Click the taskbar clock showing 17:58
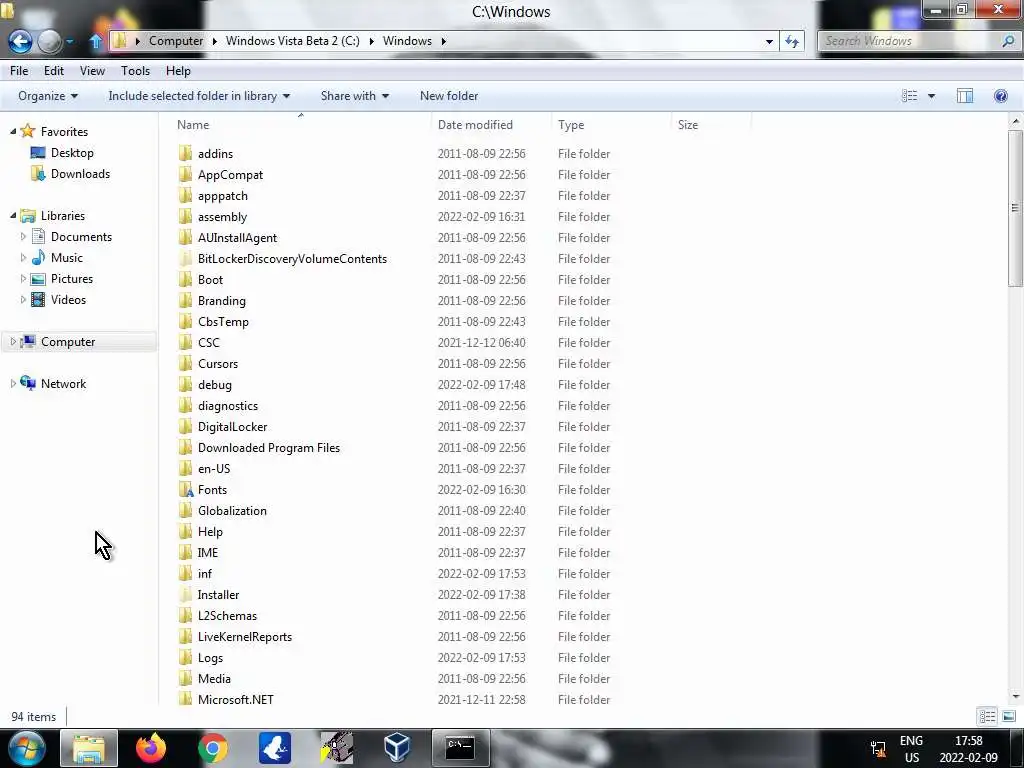The width and height of the screenshot is (1024, 768). pyautogui.click(x=968, y=749)
